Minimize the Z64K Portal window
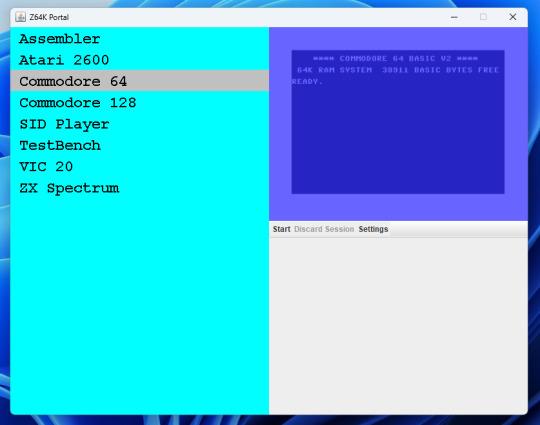This screenshot has height=425, width=540. [454, 17]
